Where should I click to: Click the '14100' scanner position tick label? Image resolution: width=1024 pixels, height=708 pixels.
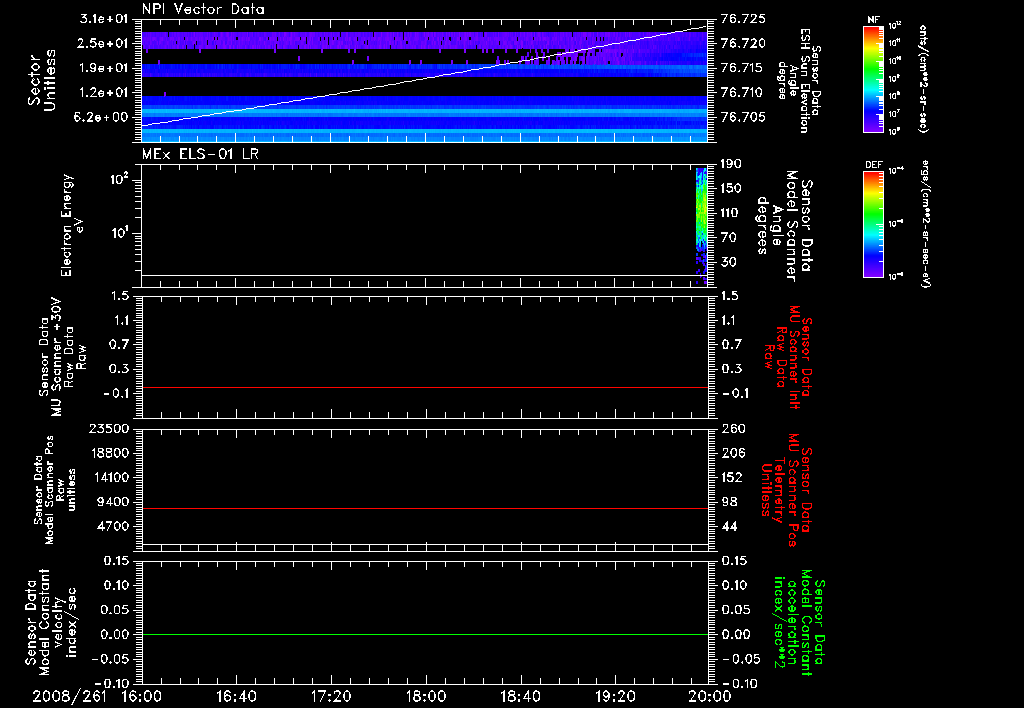pos(110,477)
